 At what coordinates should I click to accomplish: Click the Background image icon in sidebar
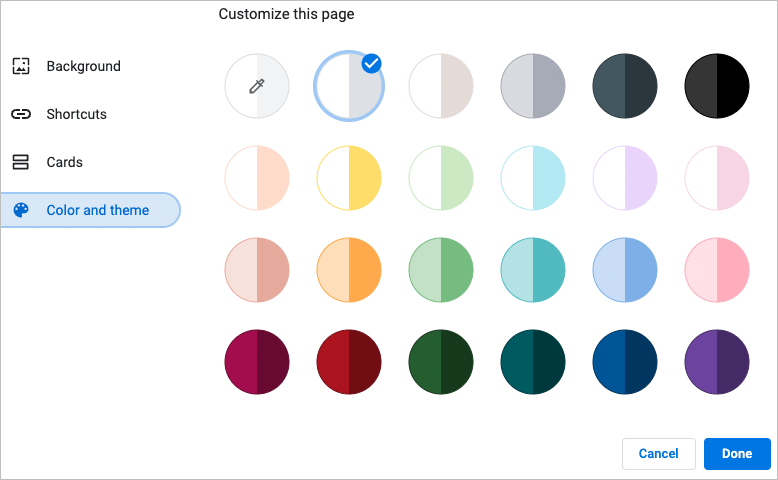(21, 67)
